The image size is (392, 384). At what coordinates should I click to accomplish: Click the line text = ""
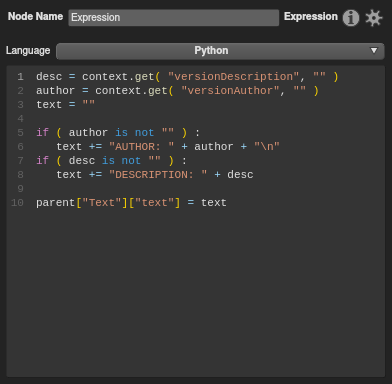[66, 105]
